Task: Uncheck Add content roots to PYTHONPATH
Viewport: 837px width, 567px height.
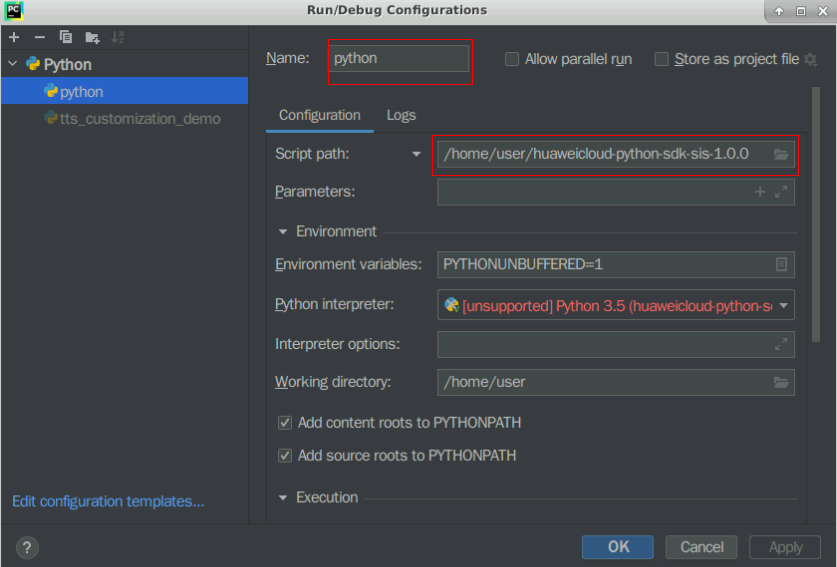Action: click(285, 423)
